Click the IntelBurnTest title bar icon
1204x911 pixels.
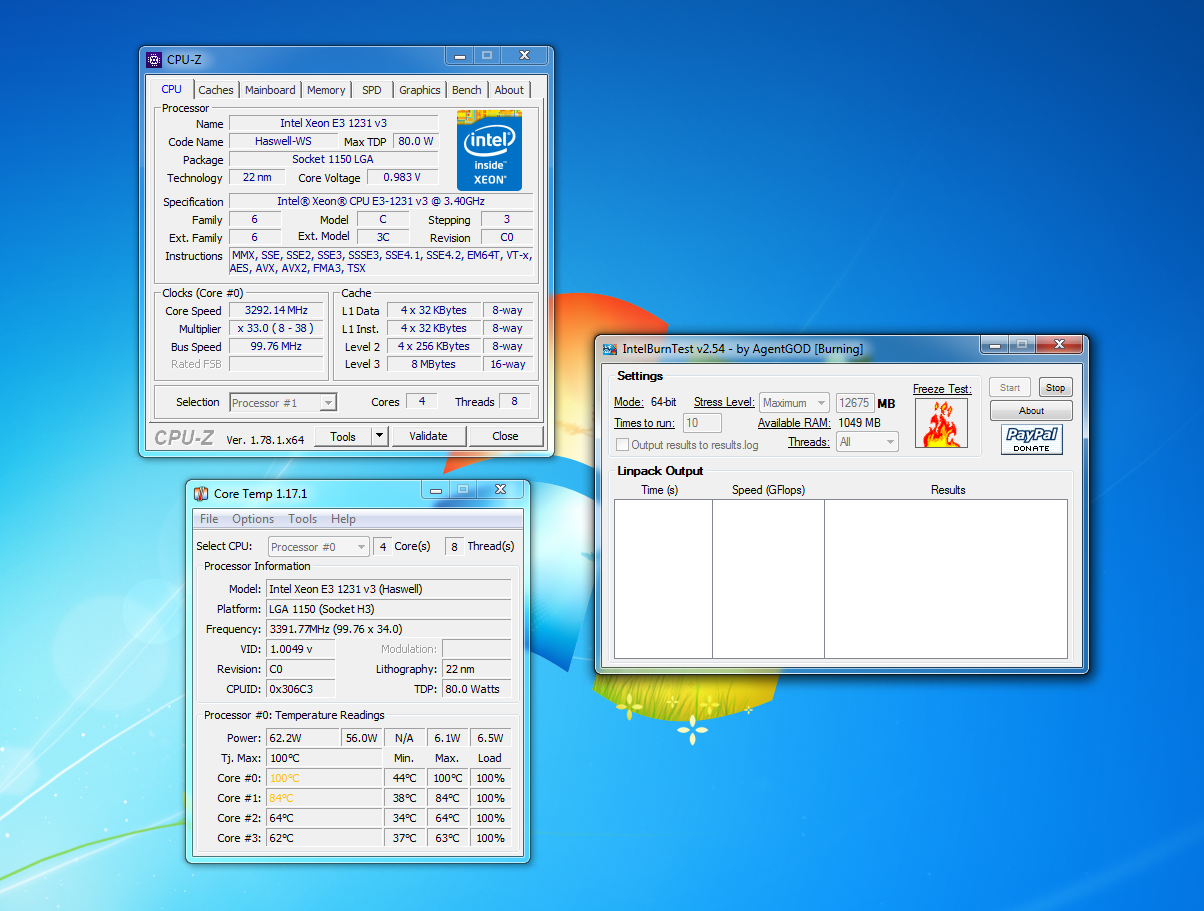pos(610,349)
